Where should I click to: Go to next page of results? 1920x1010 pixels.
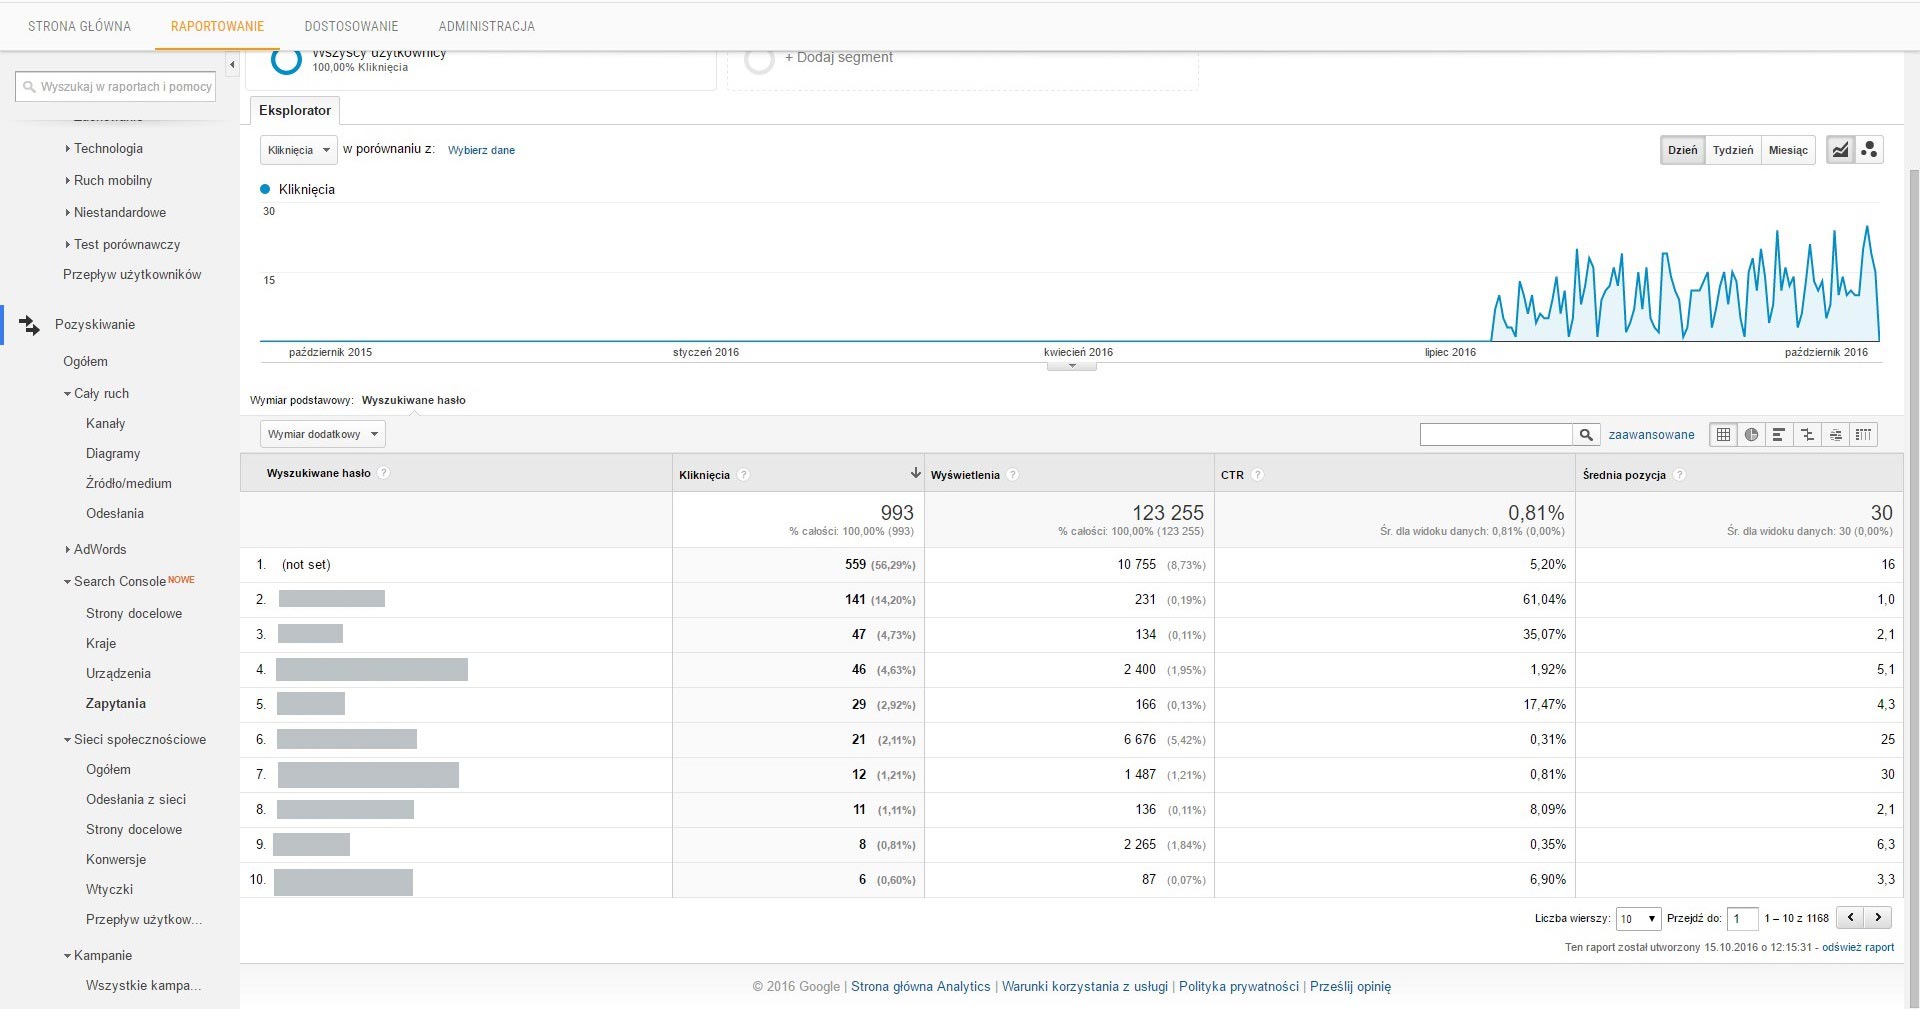(1879, 918)
